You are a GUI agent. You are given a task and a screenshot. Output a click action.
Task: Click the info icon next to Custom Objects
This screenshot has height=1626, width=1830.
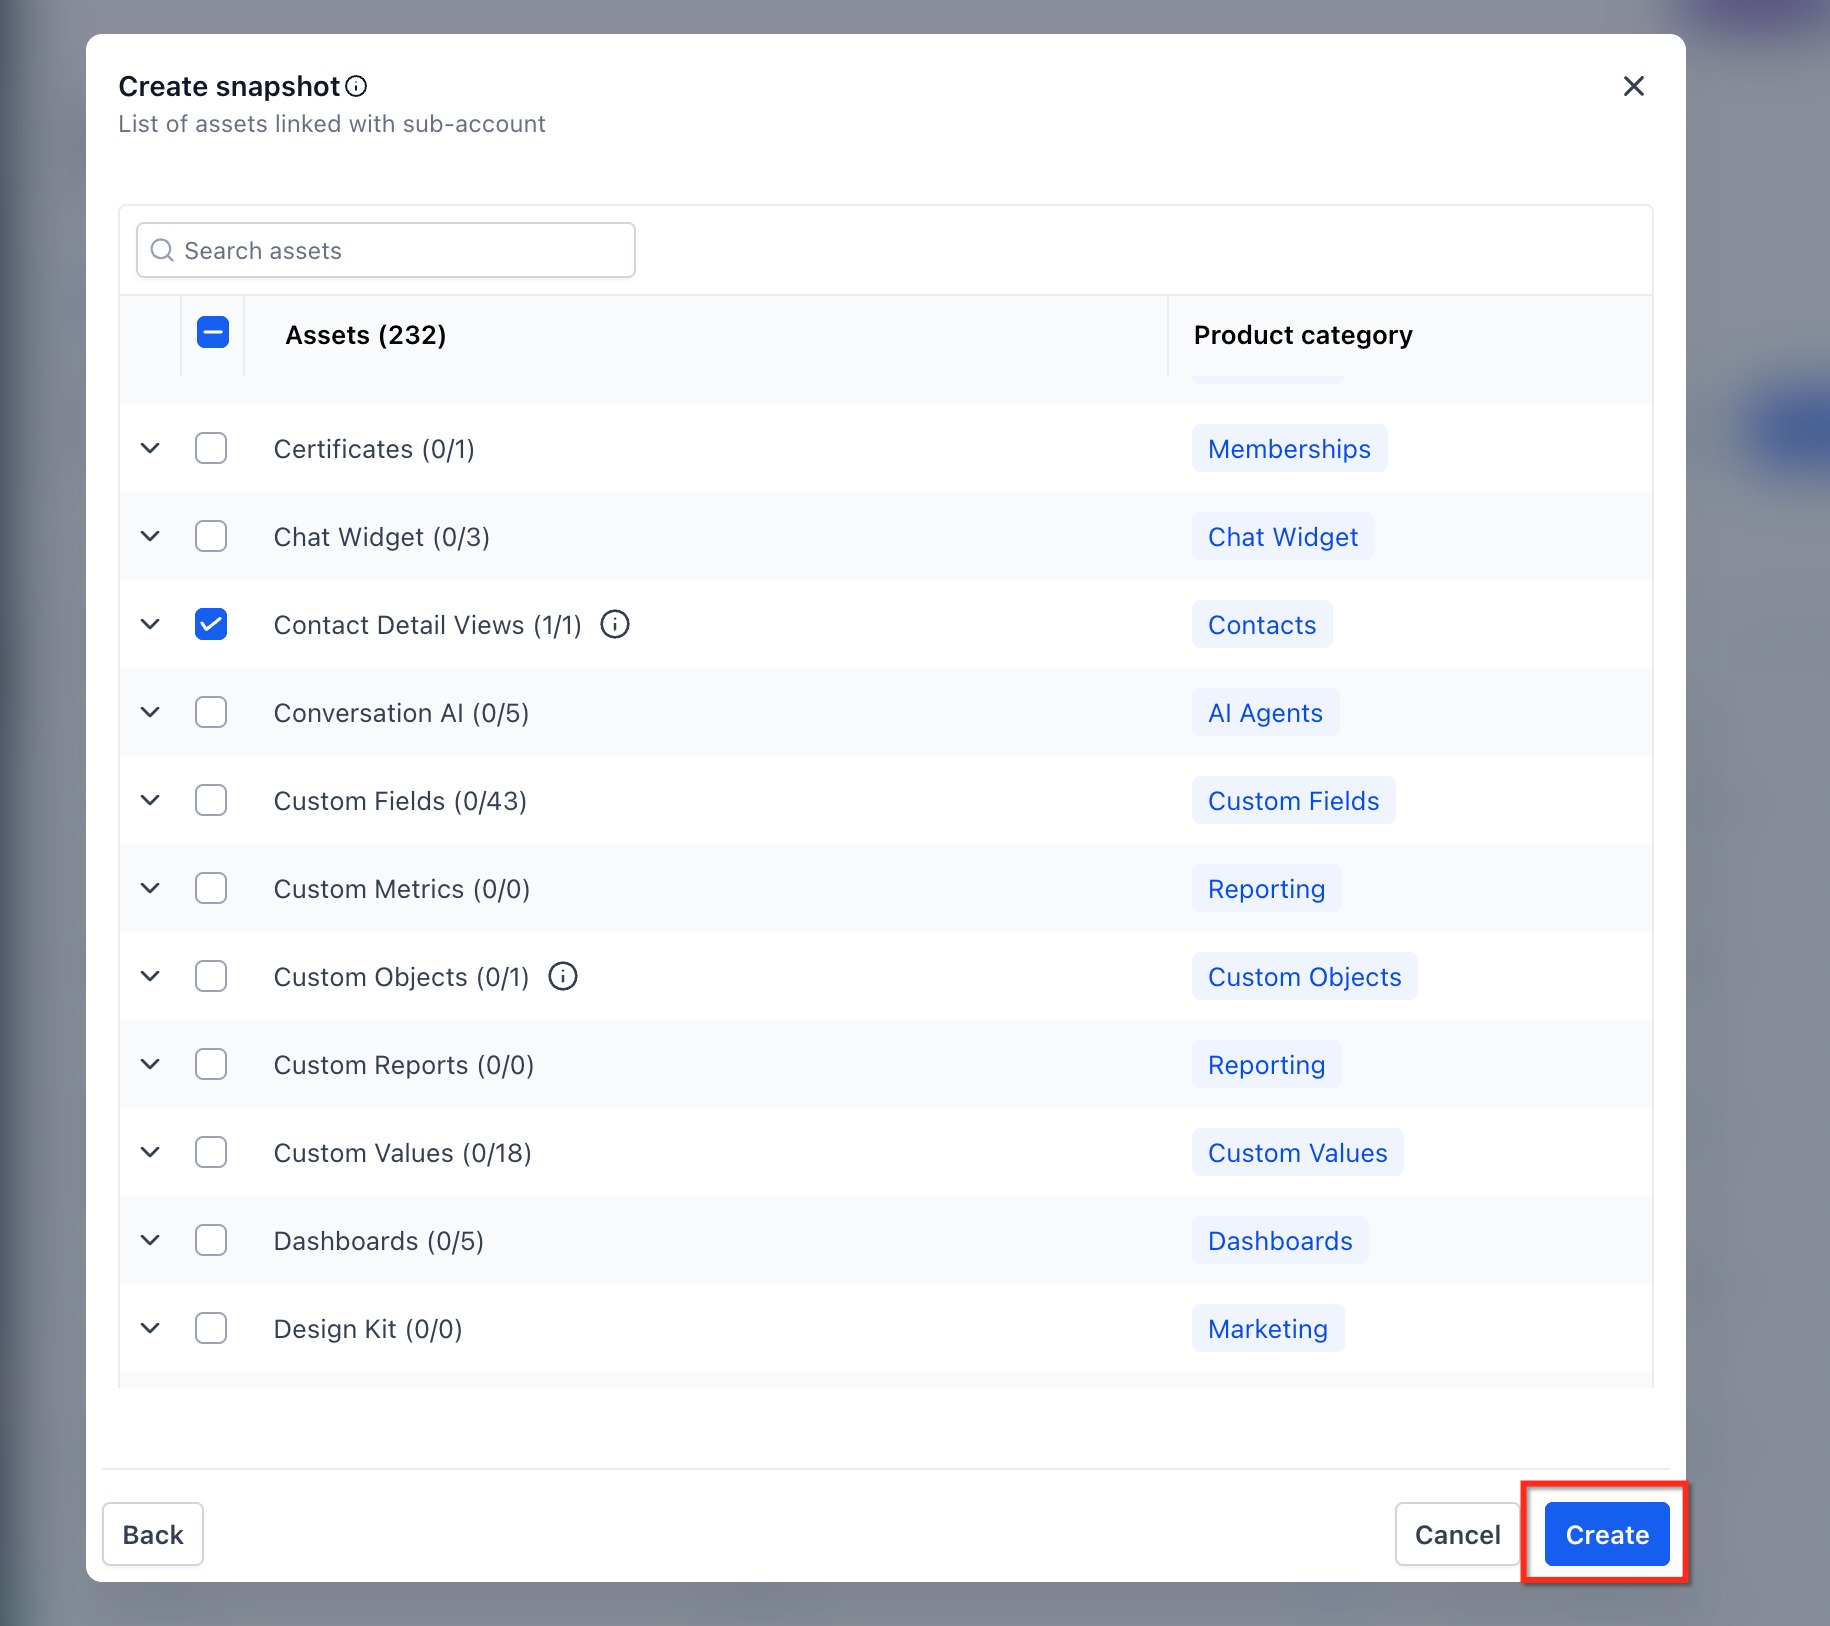[x=563, y=977]
